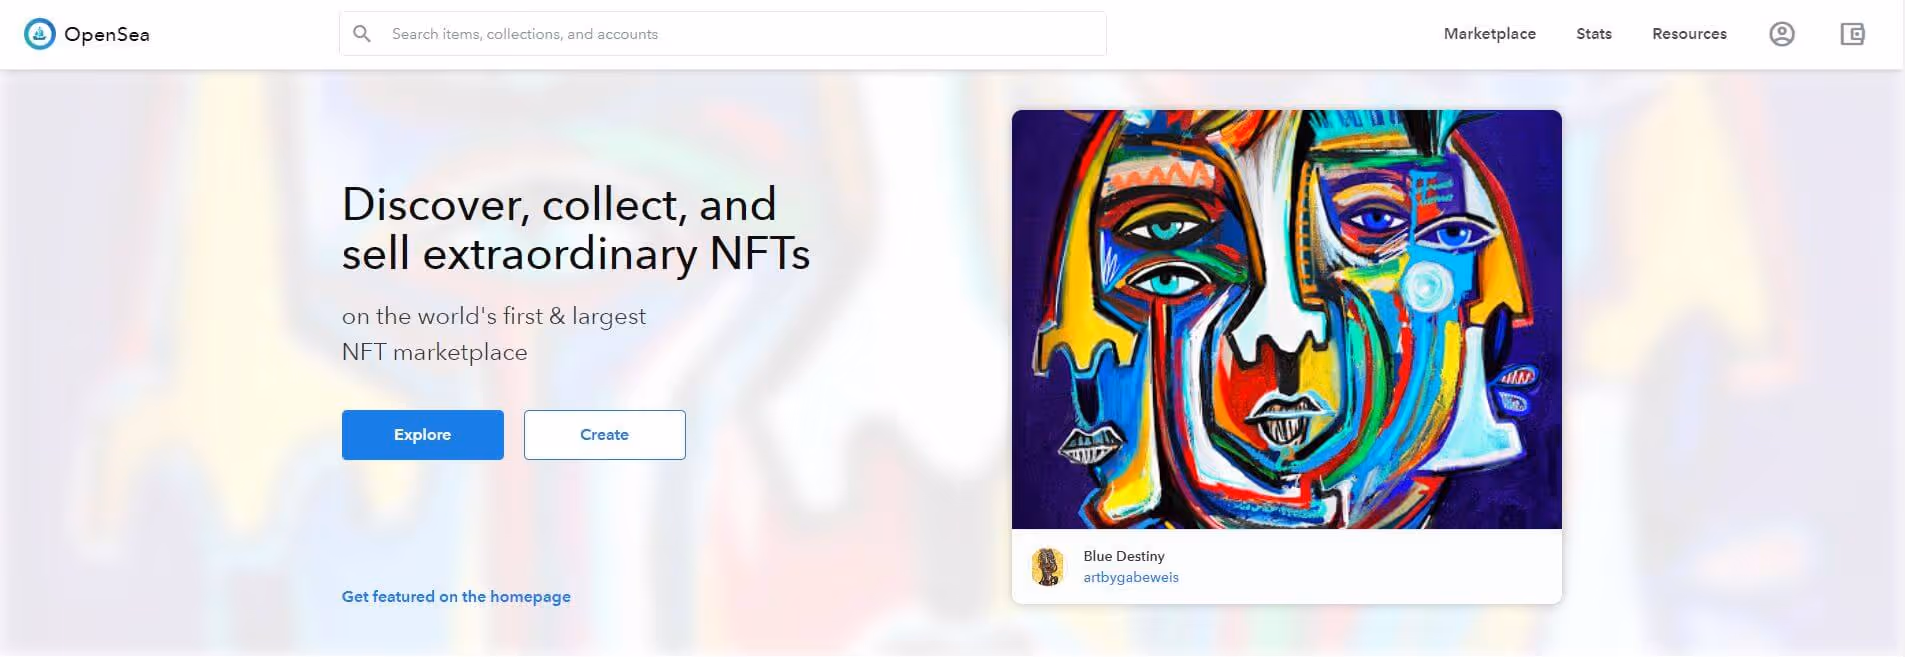Click the search items input field
This screenshot has height=657, width=1905.
click(722, 33)
